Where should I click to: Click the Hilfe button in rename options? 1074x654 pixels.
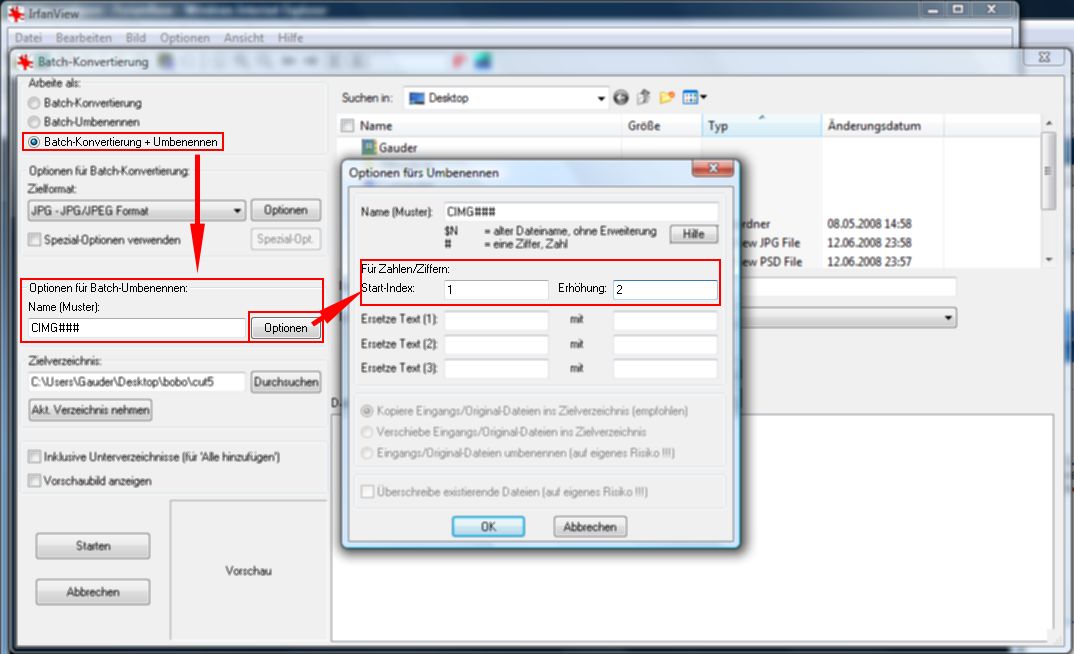pos(693,234)
